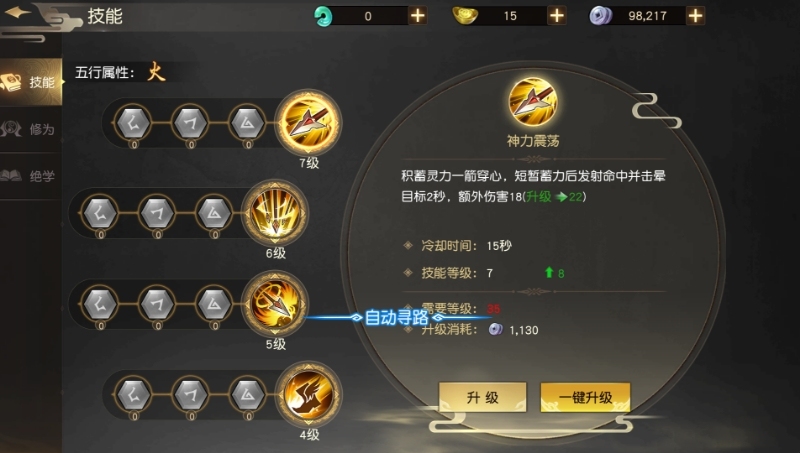Click the back arrow beside 技能 title
Viewport: 800px width, 453px height.
pos(18,12)
